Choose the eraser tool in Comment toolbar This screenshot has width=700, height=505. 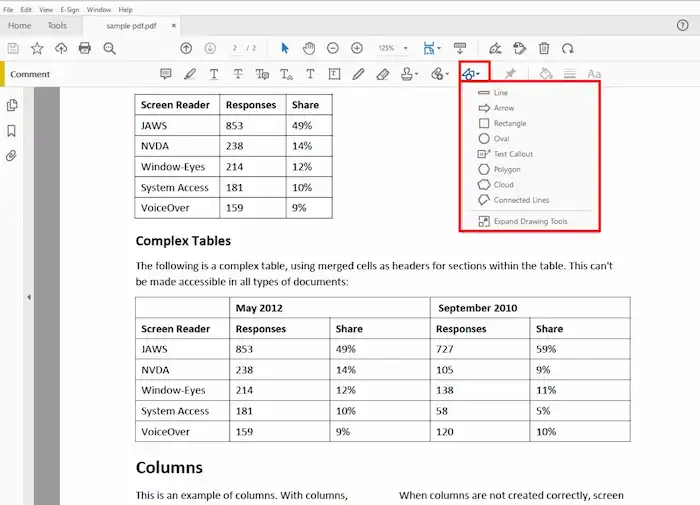pyautogui.click(x=382, y=74)
